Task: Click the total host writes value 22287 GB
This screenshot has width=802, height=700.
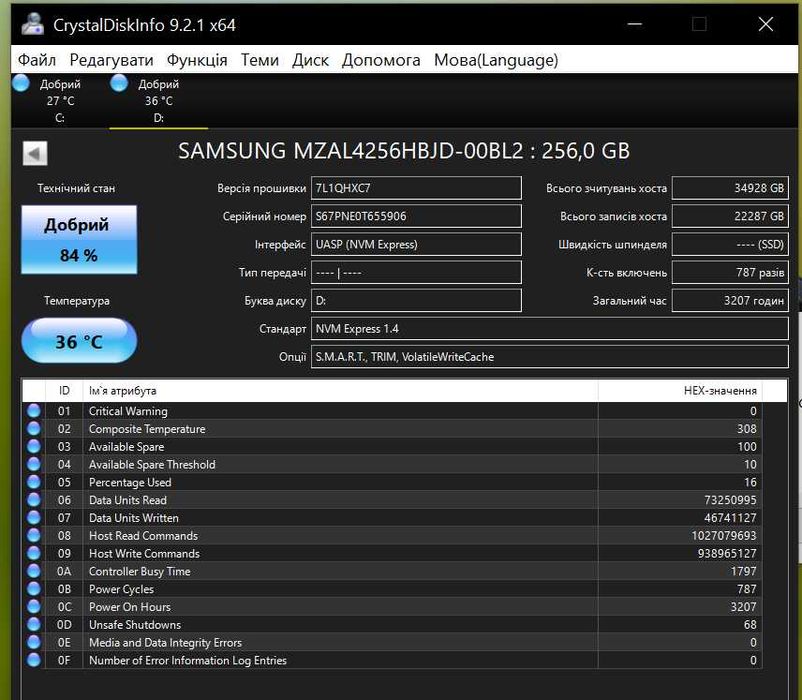Action: (x=730, y=216)
